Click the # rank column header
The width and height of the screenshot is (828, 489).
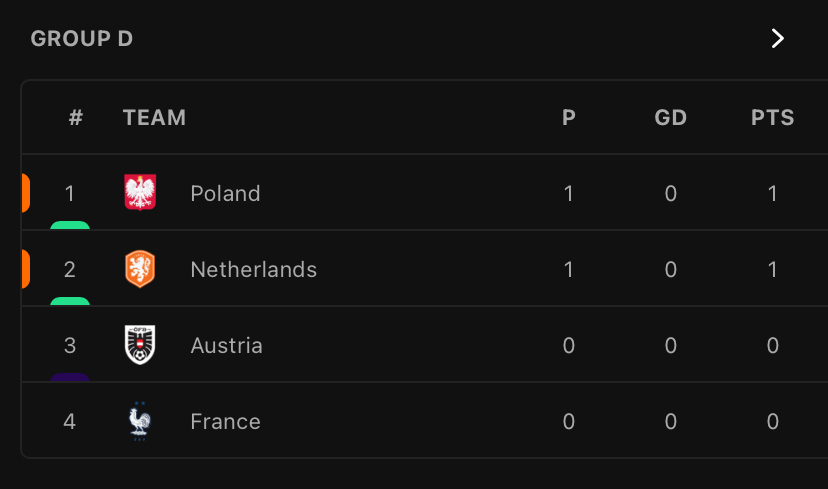coord(76,117)
